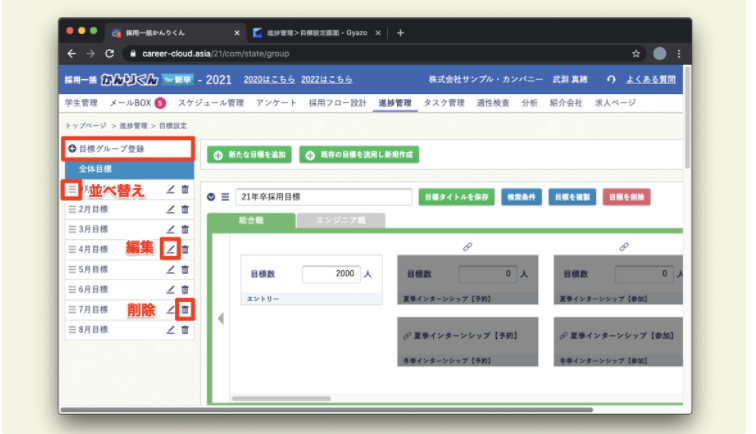Open the 紹介会社 menu
This screenshot has width=756, height=434.
pos(566,103)
